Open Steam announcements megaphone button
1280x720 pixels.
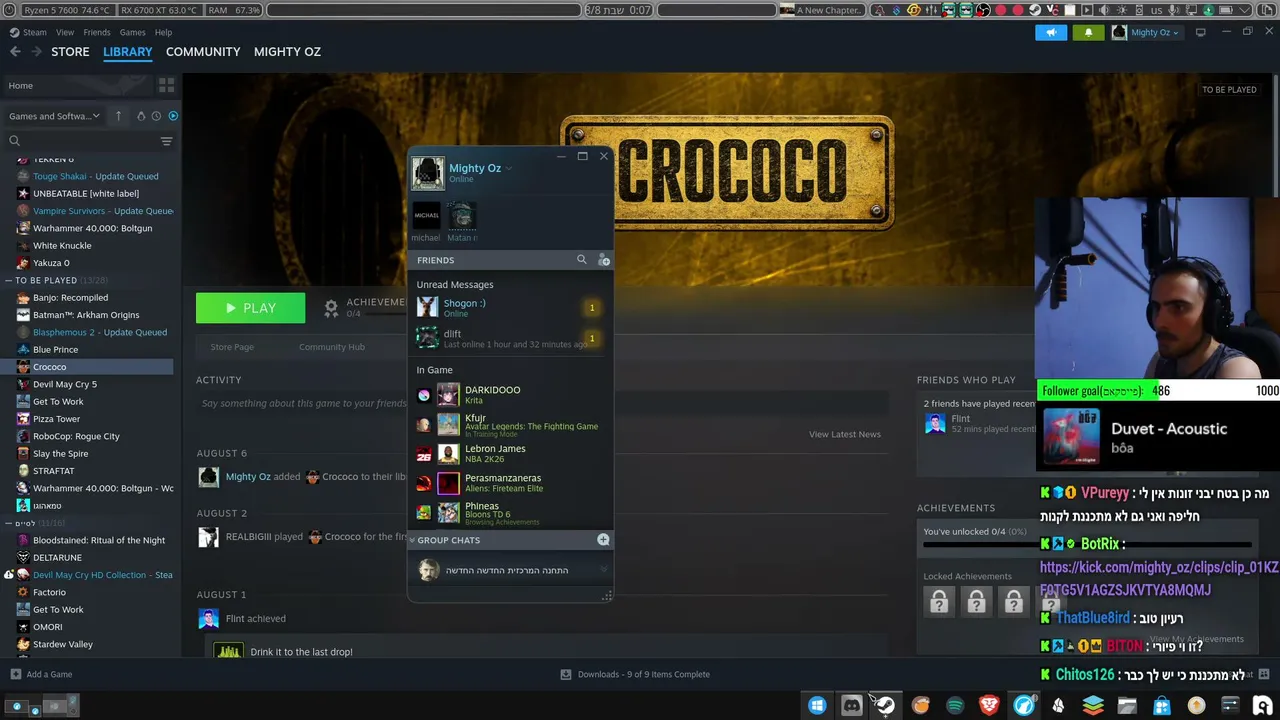pyautogui.click(x=1051, y=32)
